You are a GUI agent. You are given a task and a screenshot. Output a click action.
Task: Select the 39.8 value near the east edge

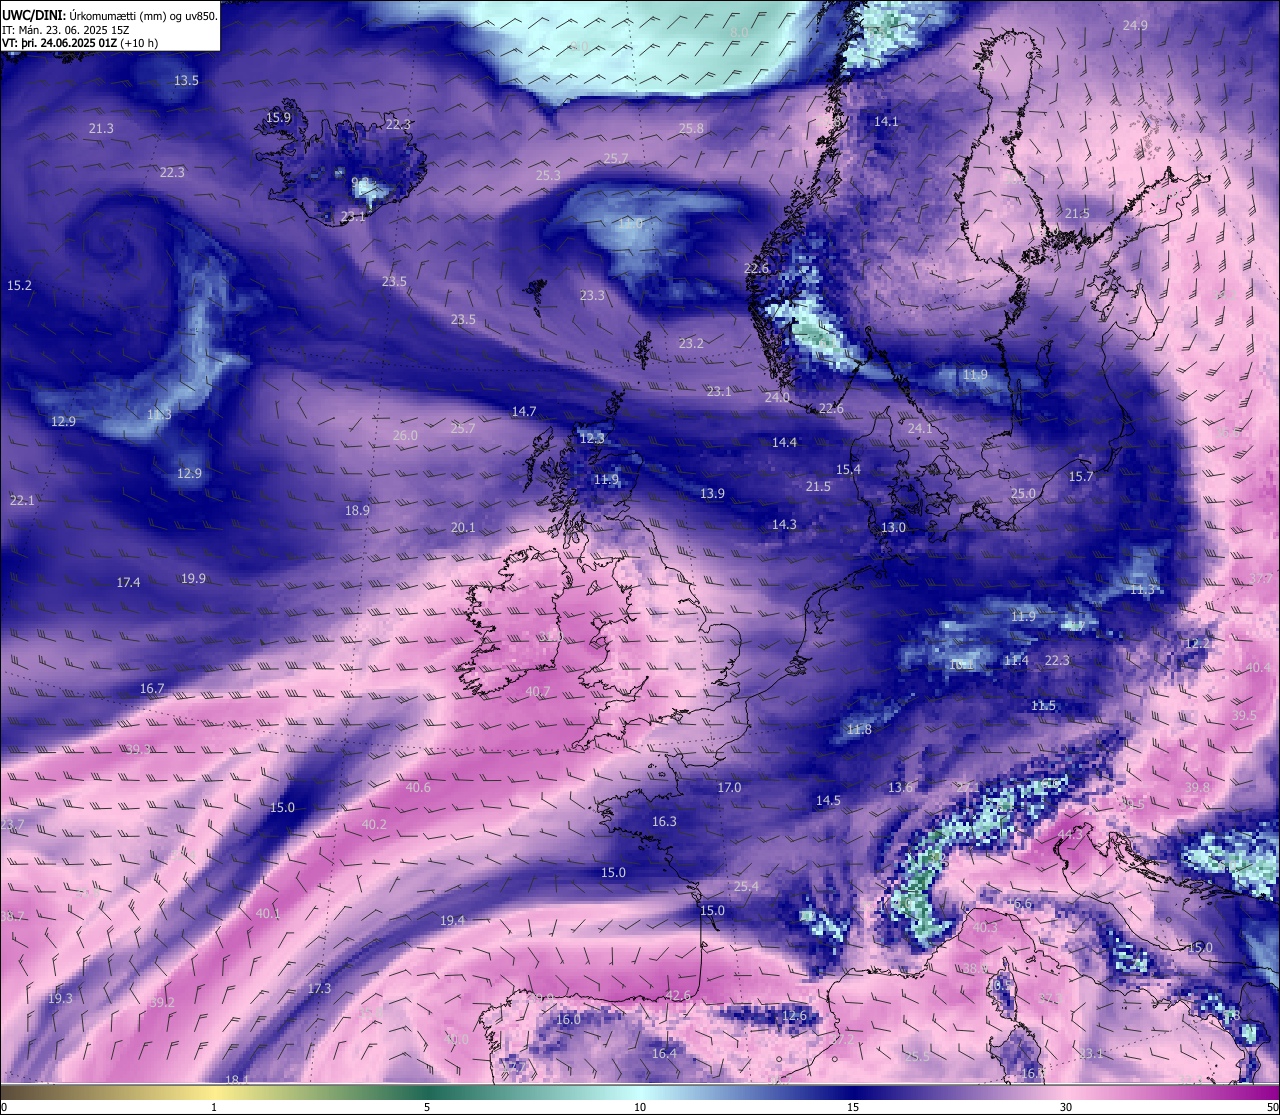pos(1197,788)
